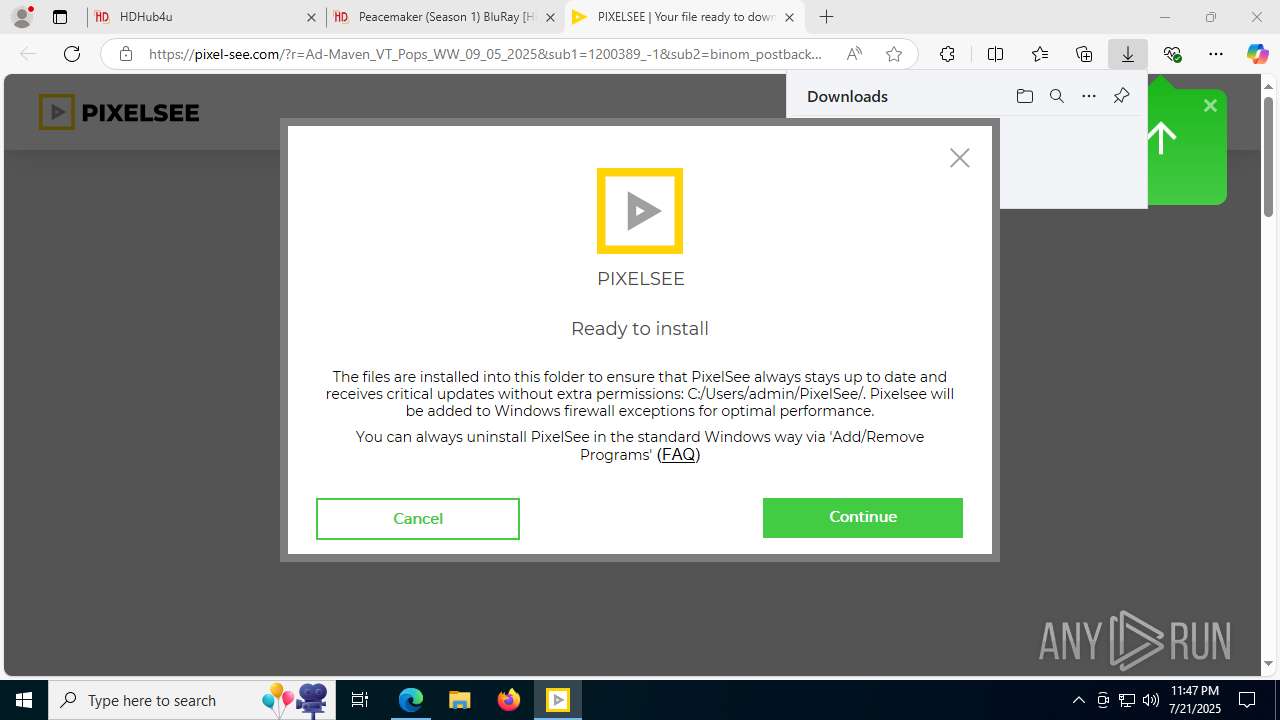The width and height of the screenshot is (1280, 720).
Task: Click the pixel-see.com address bar
Action: [485, 54]
